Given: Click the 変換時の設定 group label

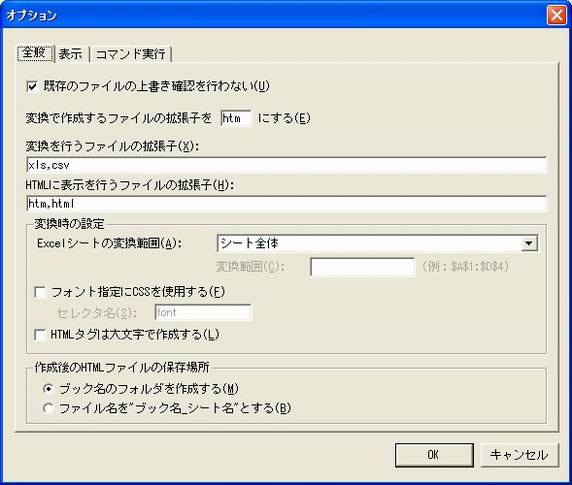Looking at the screenshot, I should (69, 224).
